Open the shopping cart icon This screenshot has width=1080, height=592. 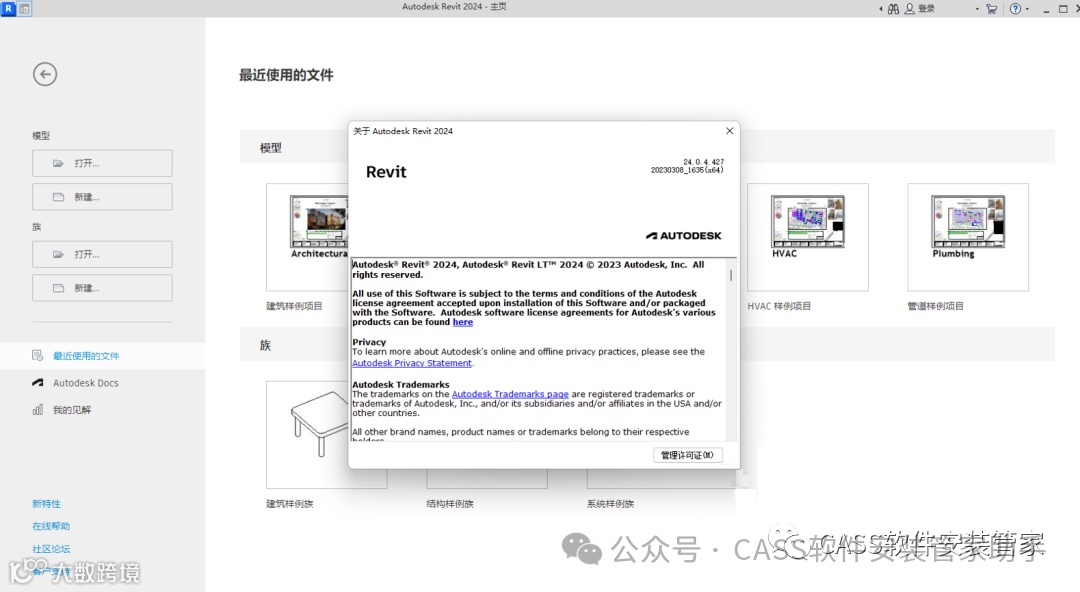pyautogui.click(x=992, y=9)
